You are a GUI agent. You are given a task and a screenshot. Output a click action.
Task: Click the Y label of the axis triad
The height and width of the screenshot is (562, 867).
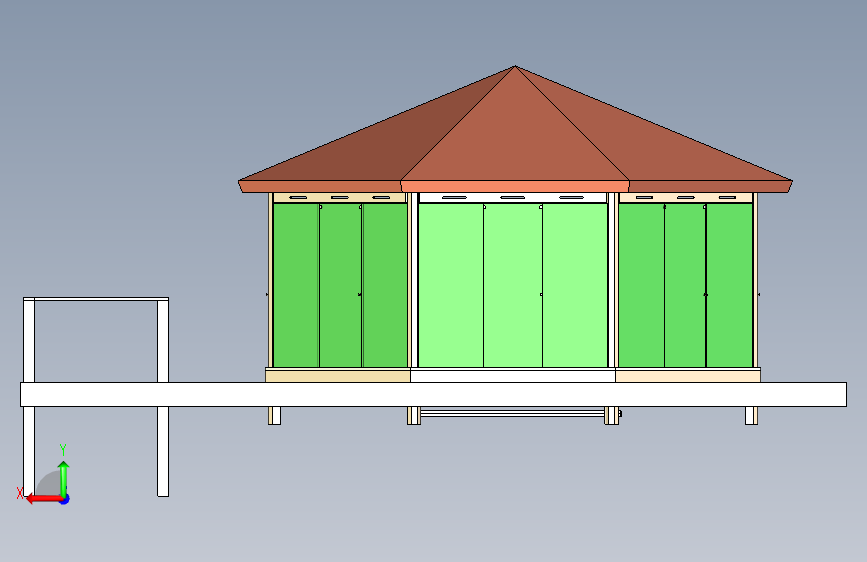tap(63, 450)
